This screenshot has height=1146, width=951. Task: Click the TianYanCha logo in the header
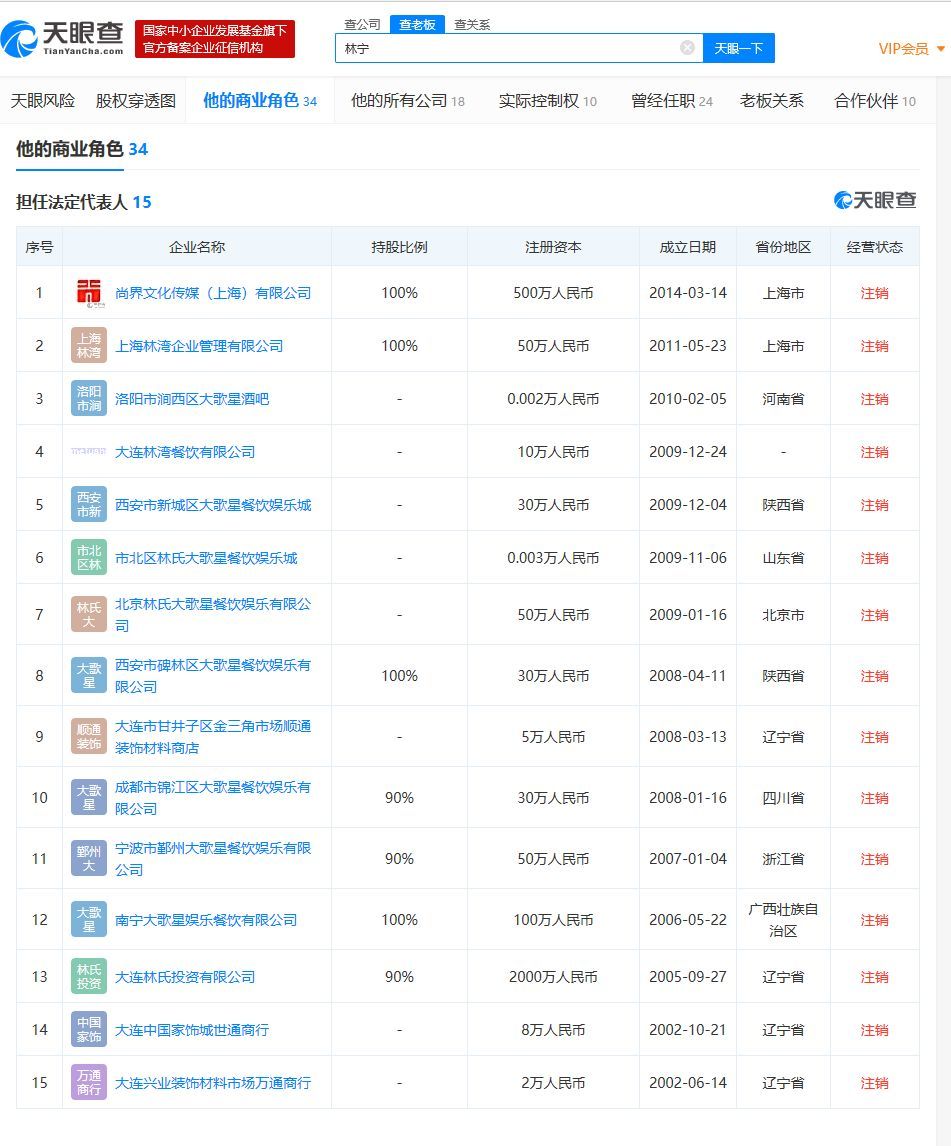(x=63, y=38)
